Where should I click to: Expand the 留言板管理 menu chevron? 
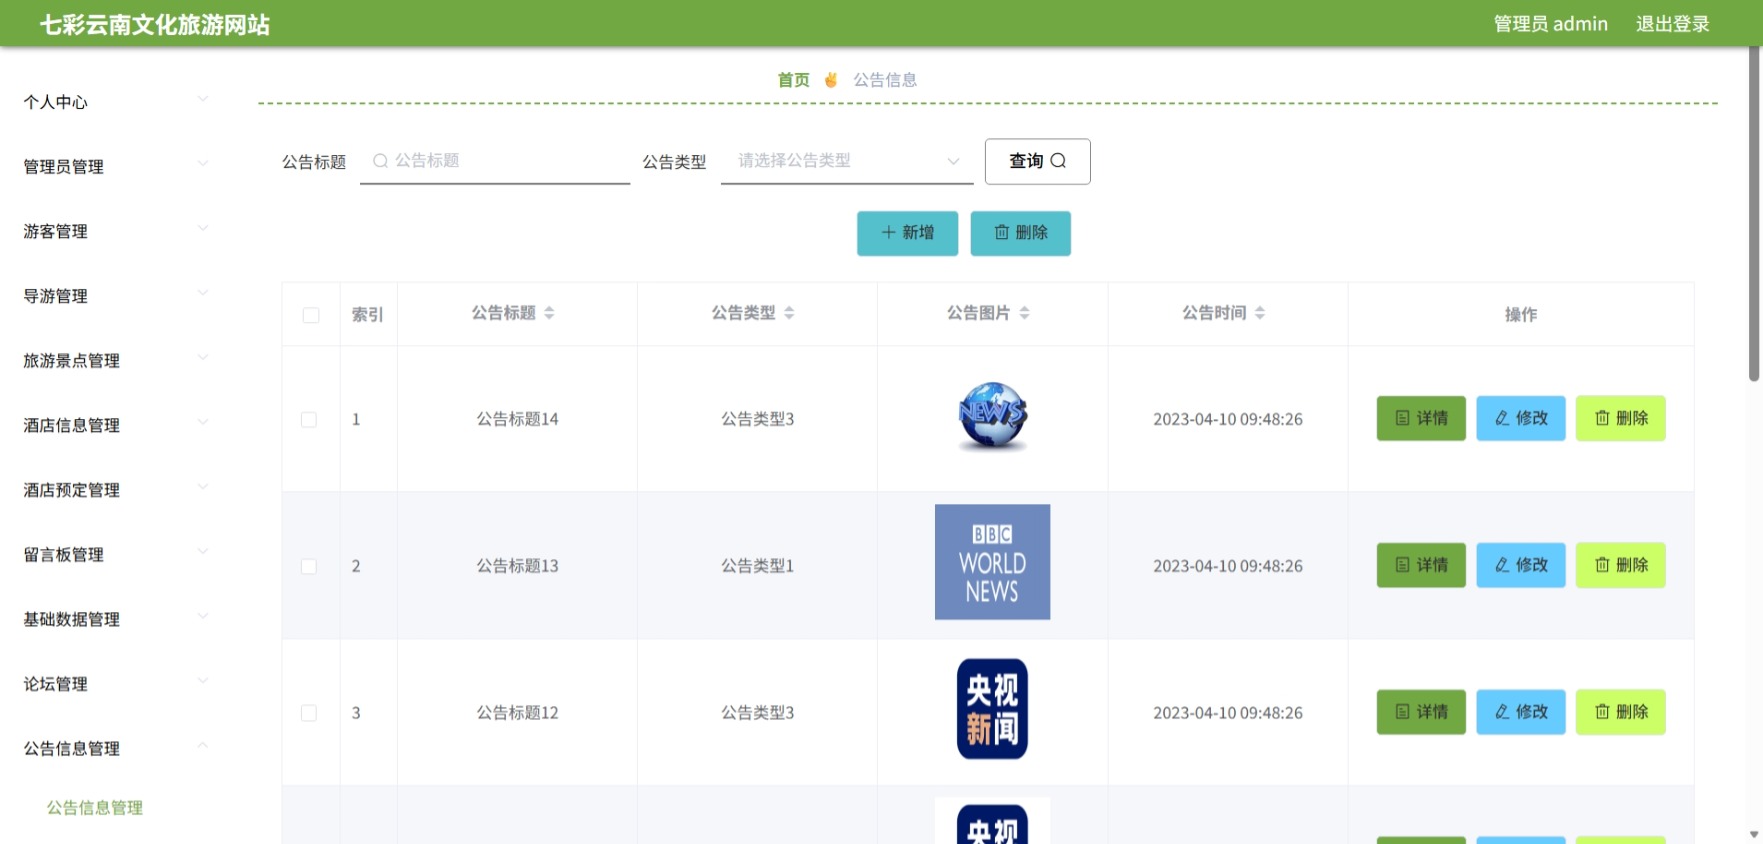point(203,551)
